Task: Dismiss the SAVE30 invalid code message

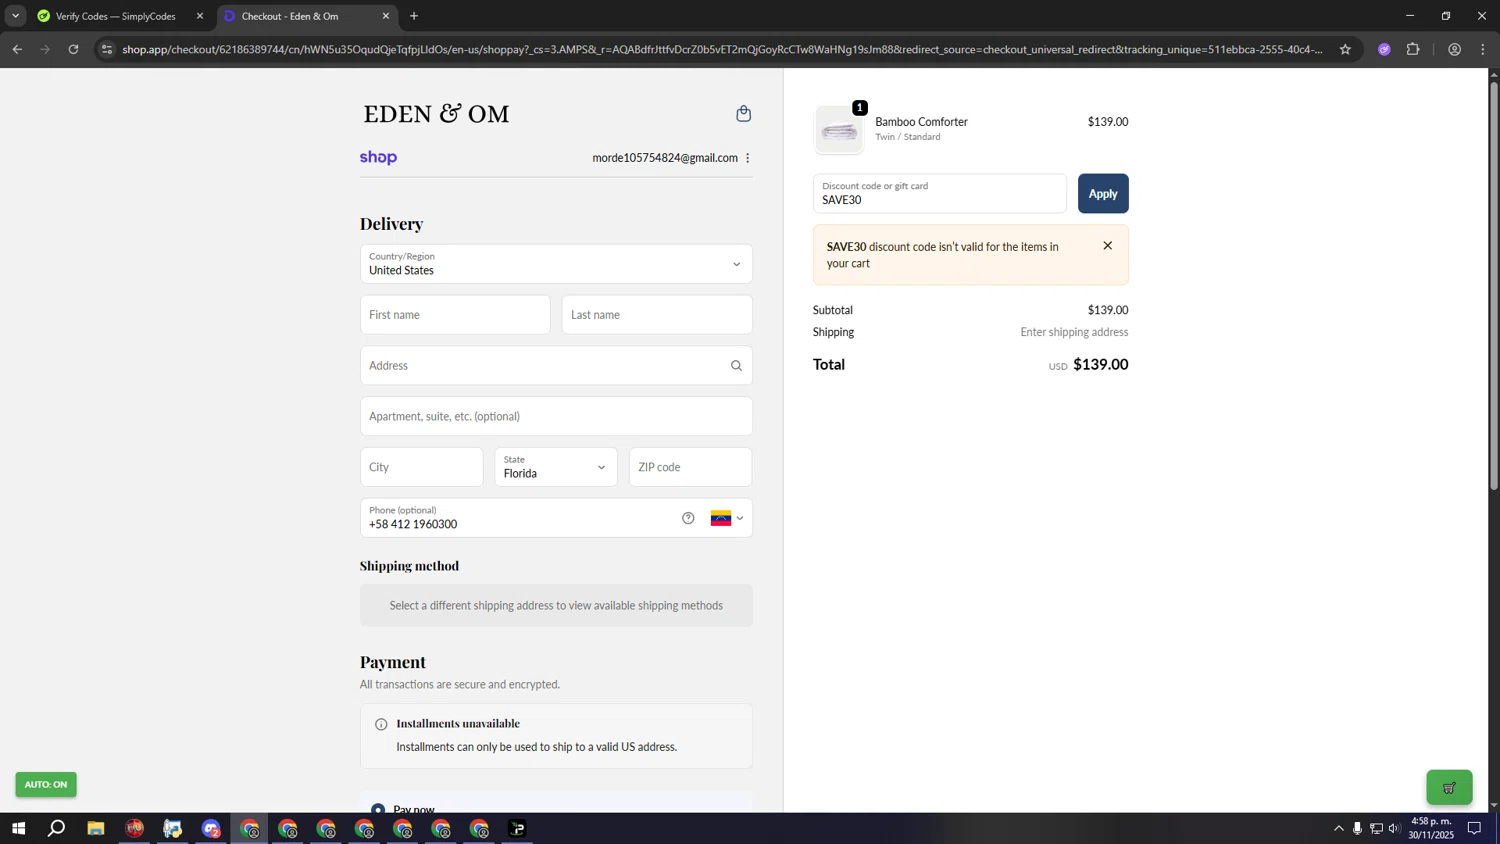Action: [1107, 246]
